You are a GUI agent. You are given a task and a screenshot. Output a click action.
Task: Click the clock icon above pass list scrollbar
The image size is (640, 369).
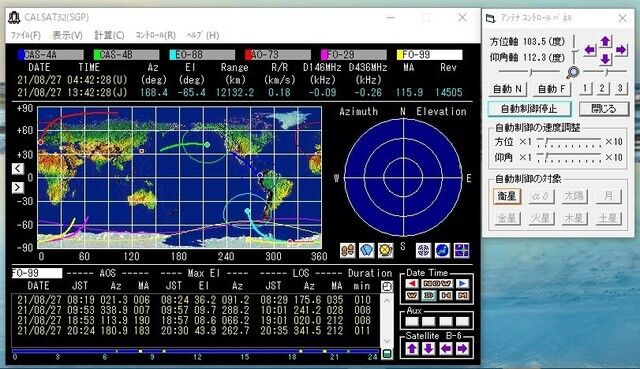click(387, 287)
